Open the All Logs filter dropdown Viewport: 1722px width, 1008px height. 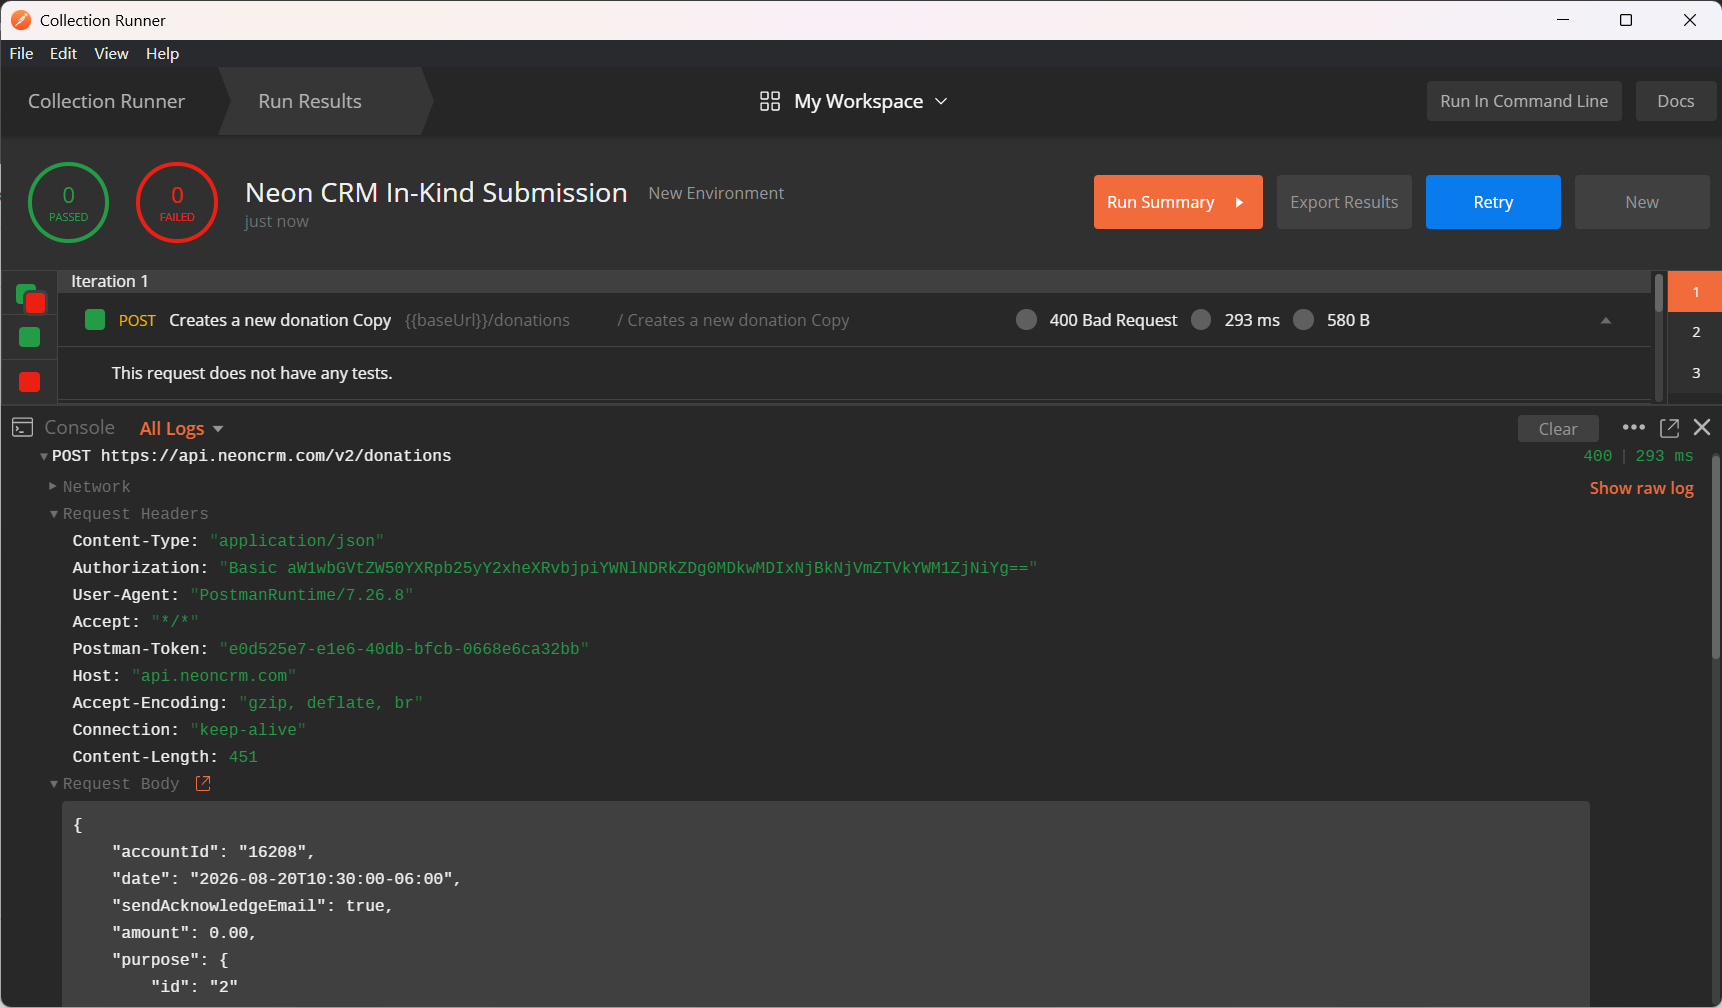[x=181, y=428]
